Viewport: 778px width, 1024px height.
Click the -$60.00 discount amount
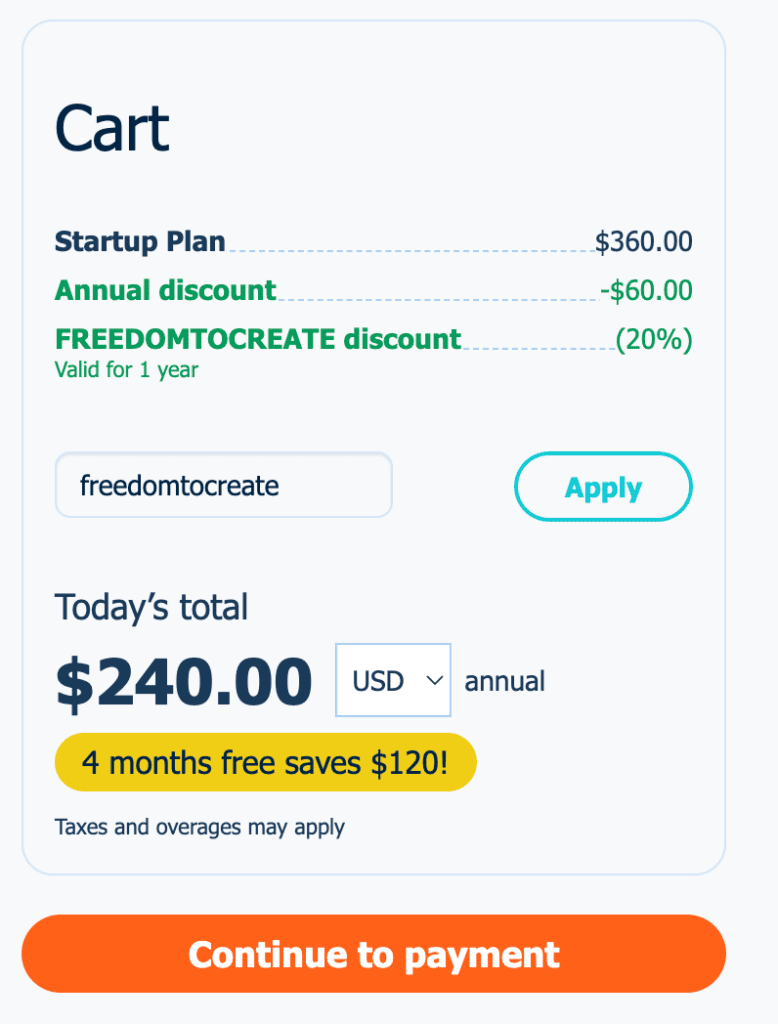click(x=646, y=291)
